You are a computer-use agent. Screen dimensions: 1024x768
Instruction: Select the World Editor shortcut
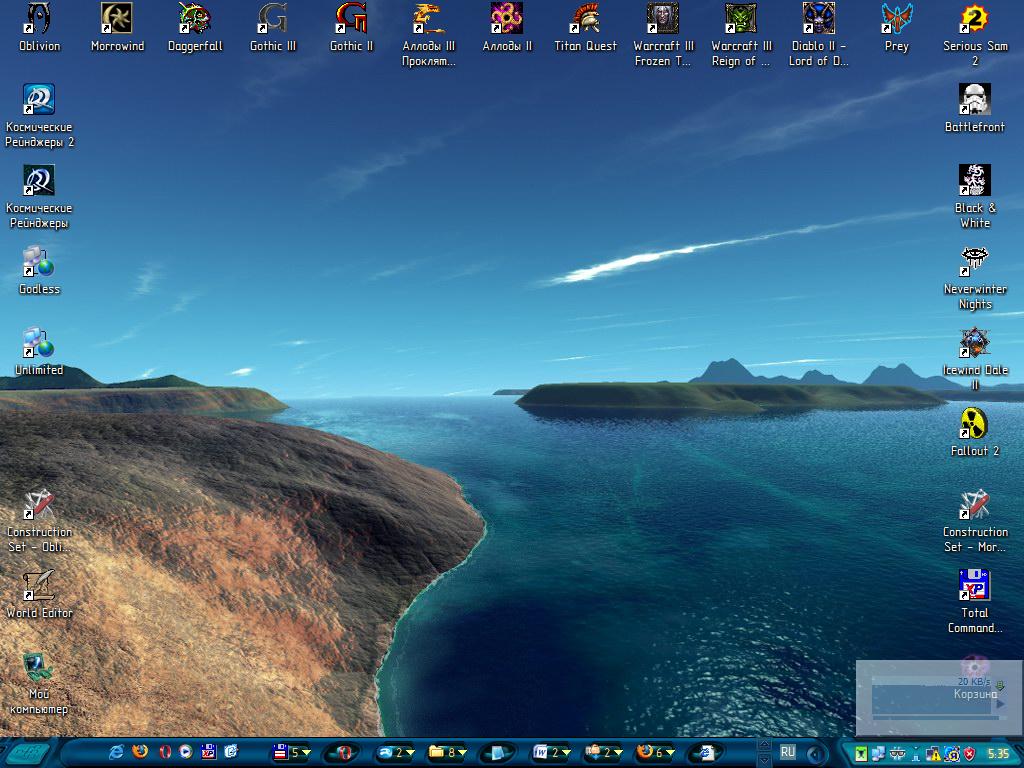point(39,594)
